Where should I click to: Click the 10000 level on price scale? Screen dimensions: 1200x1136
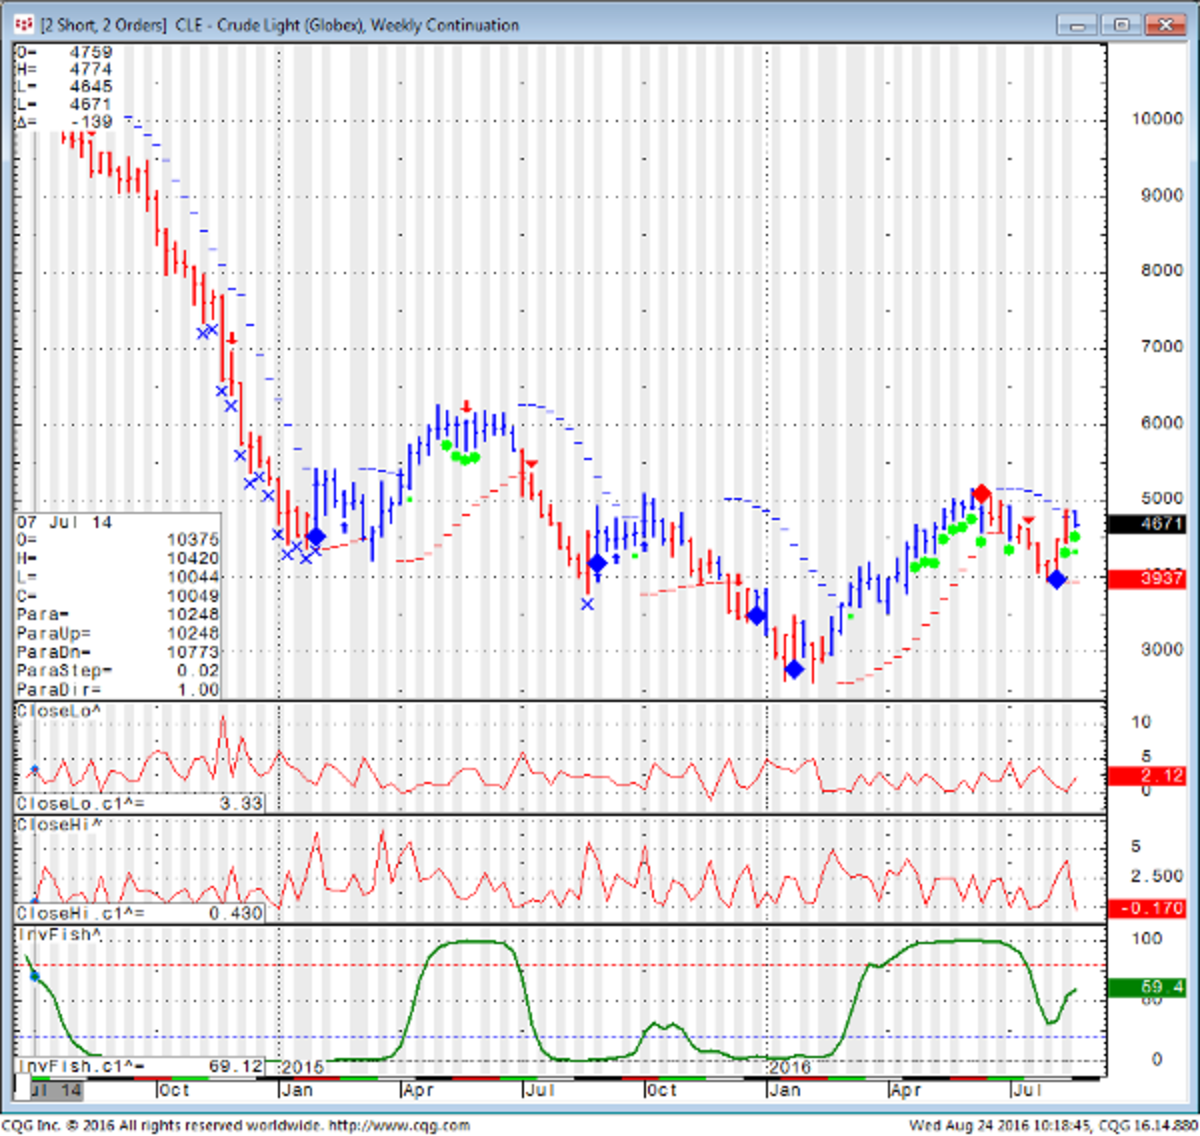[x=1157, y=119]
